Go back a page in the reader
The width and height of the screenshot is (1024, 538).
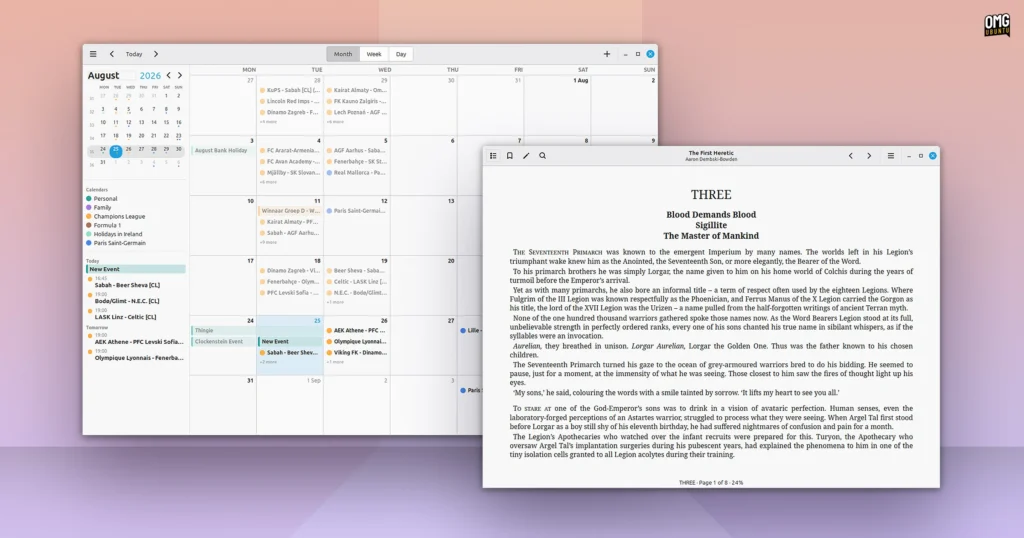[850, 156]
